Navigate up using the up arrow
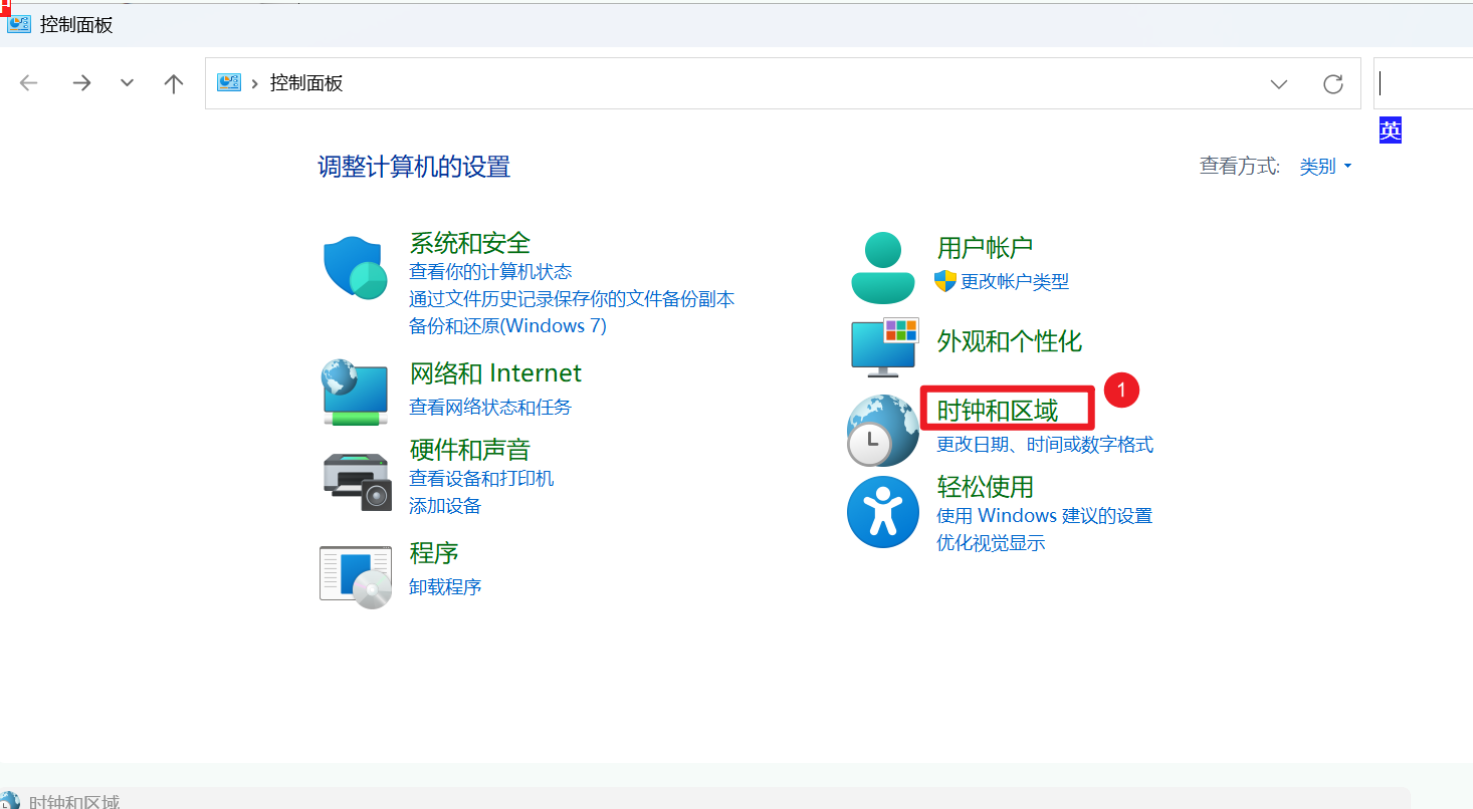The width and height of the screenshot is (1473, 809). 173,83
